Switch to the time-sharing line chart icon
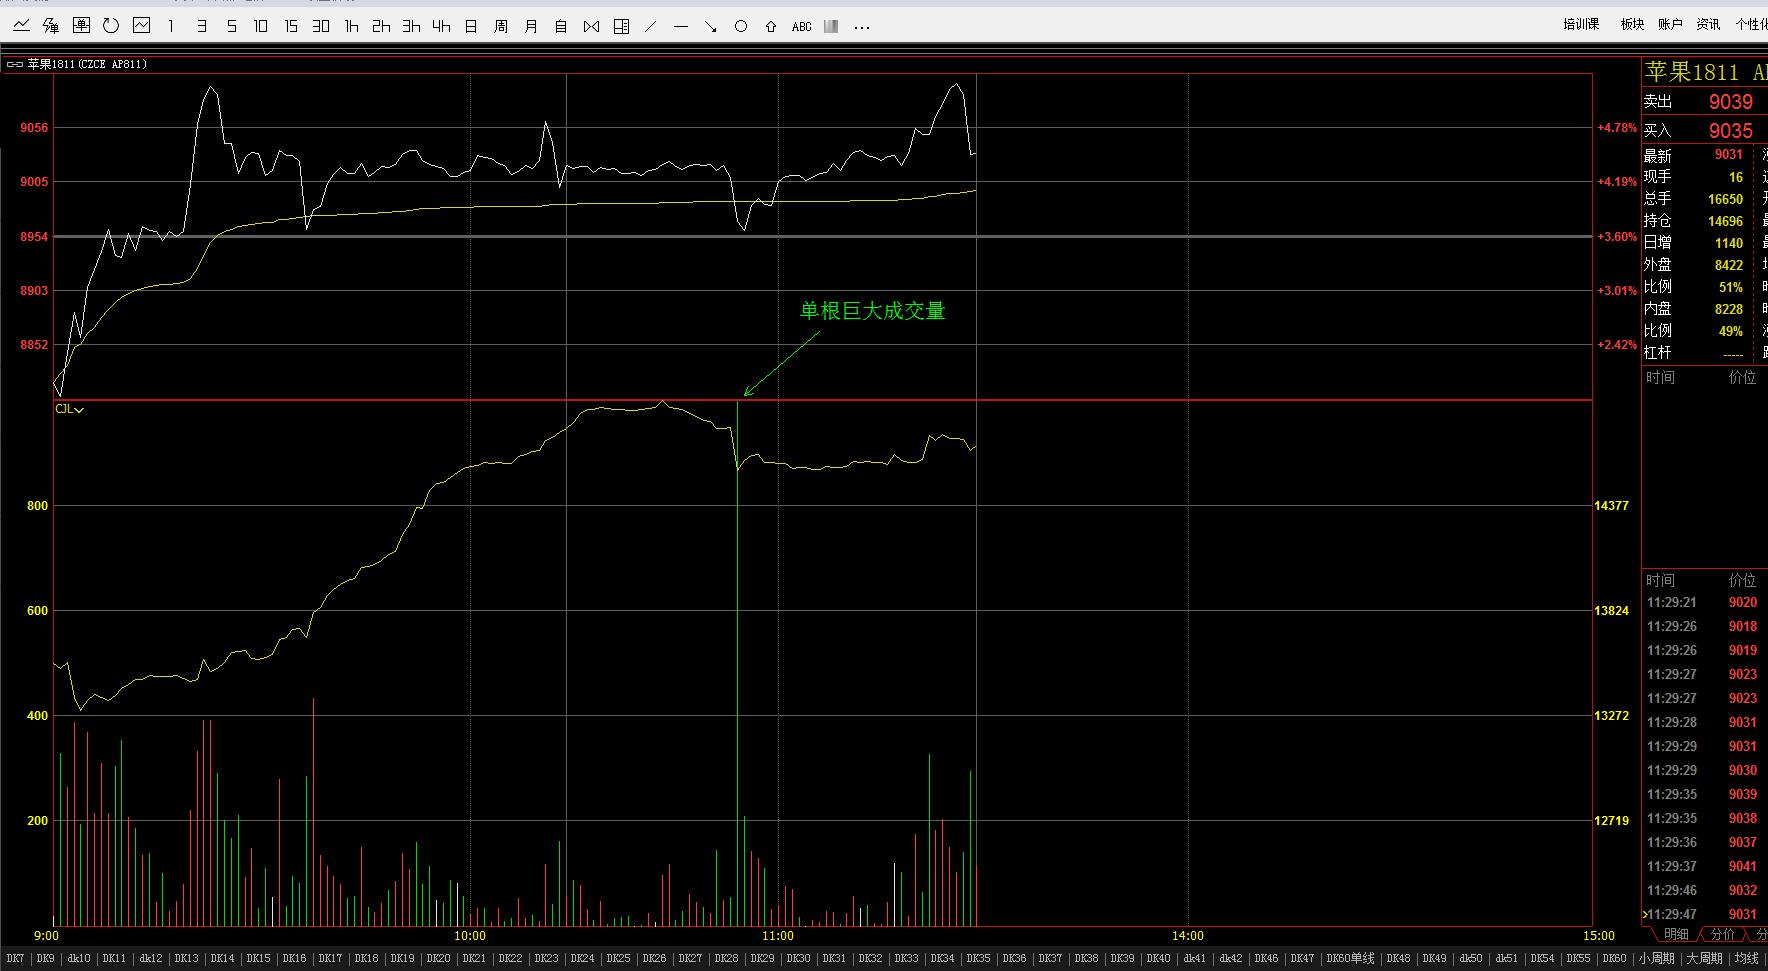The image size is (1768, 971). pyautogui.click(x=21, y=26)
